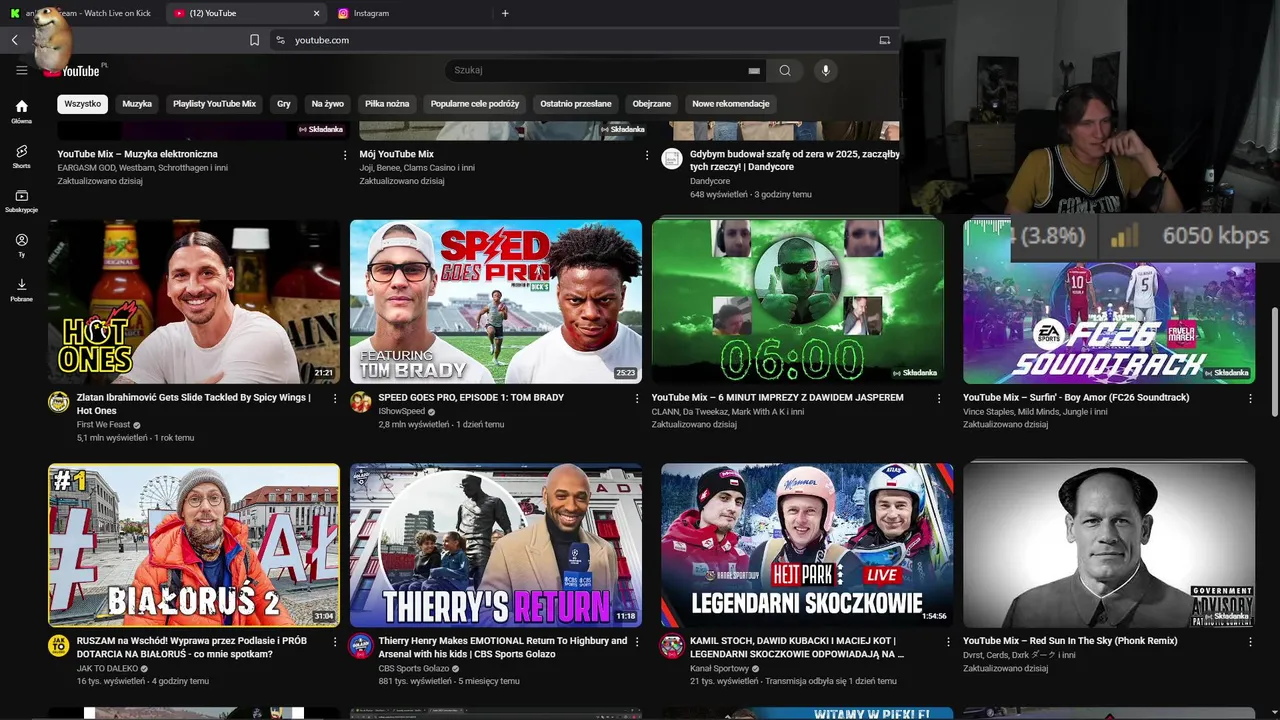The height and width of the screenshot is (720, 1280).
Task: Click the page vertical scrollbar
Action: pos(1274,362)
